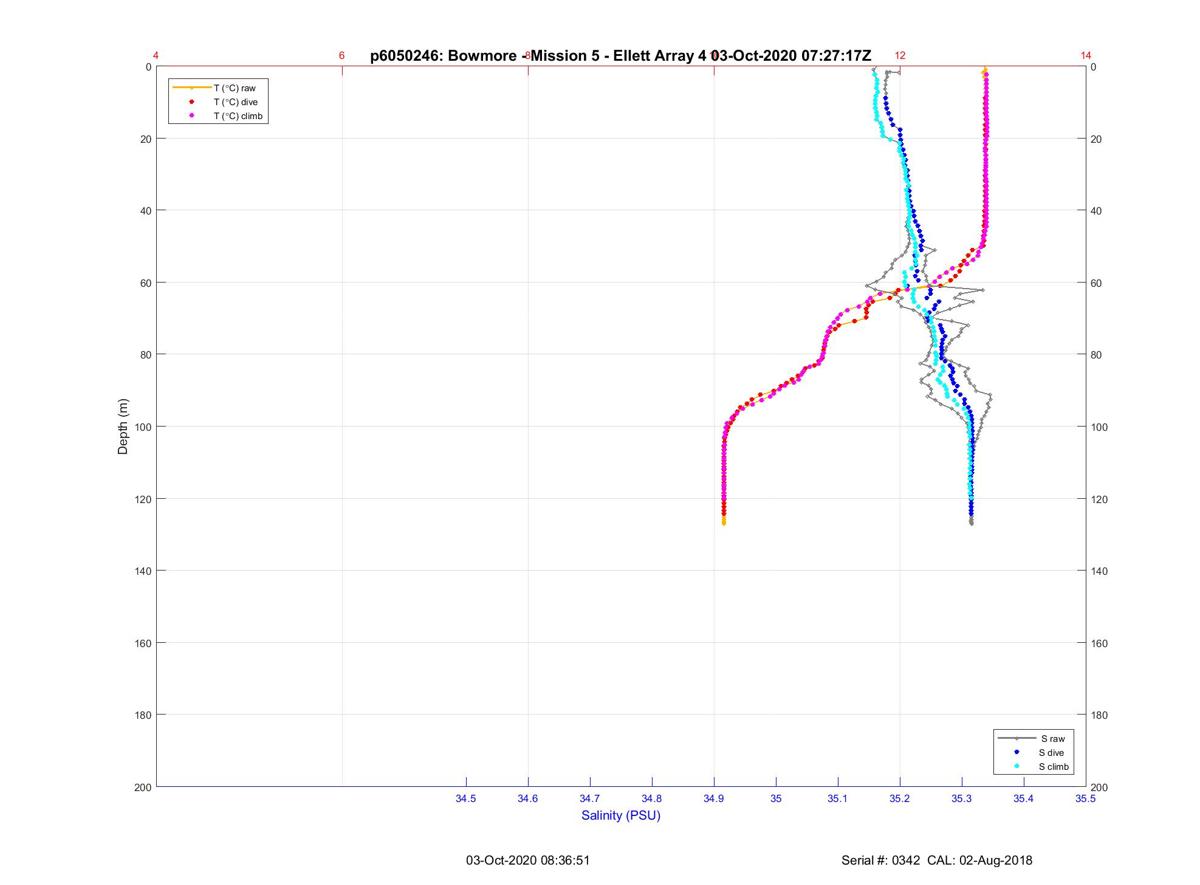Click depth tick 60 on the left axis
Viewport: 1200px width, 885px height.
tap(145, 283)
